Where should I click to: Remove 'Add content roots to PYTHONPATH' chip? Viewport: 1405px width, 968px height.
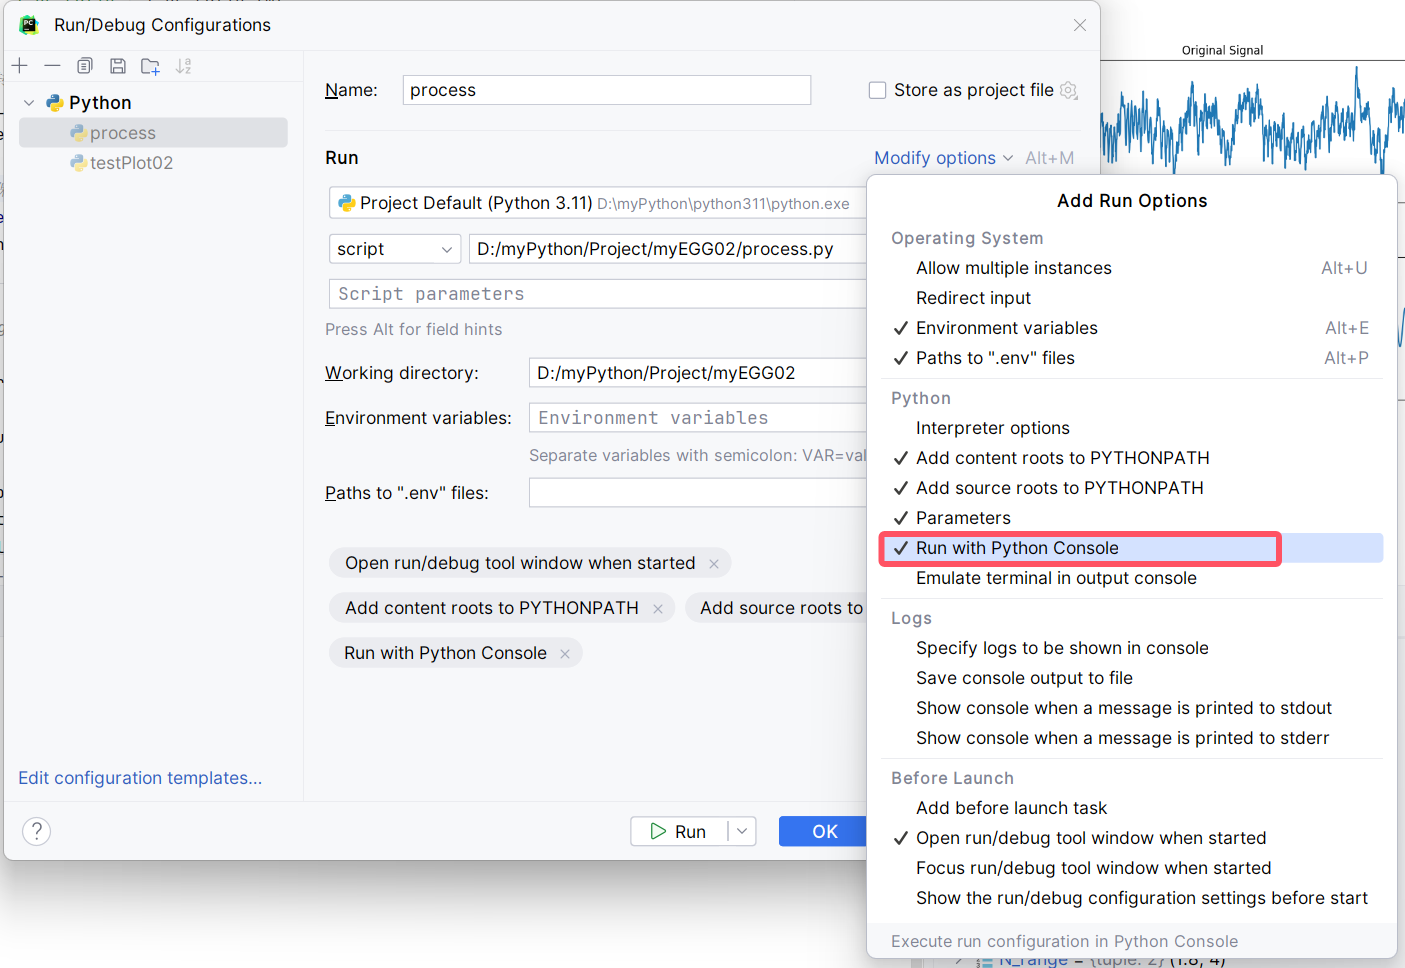pos(658,609)
